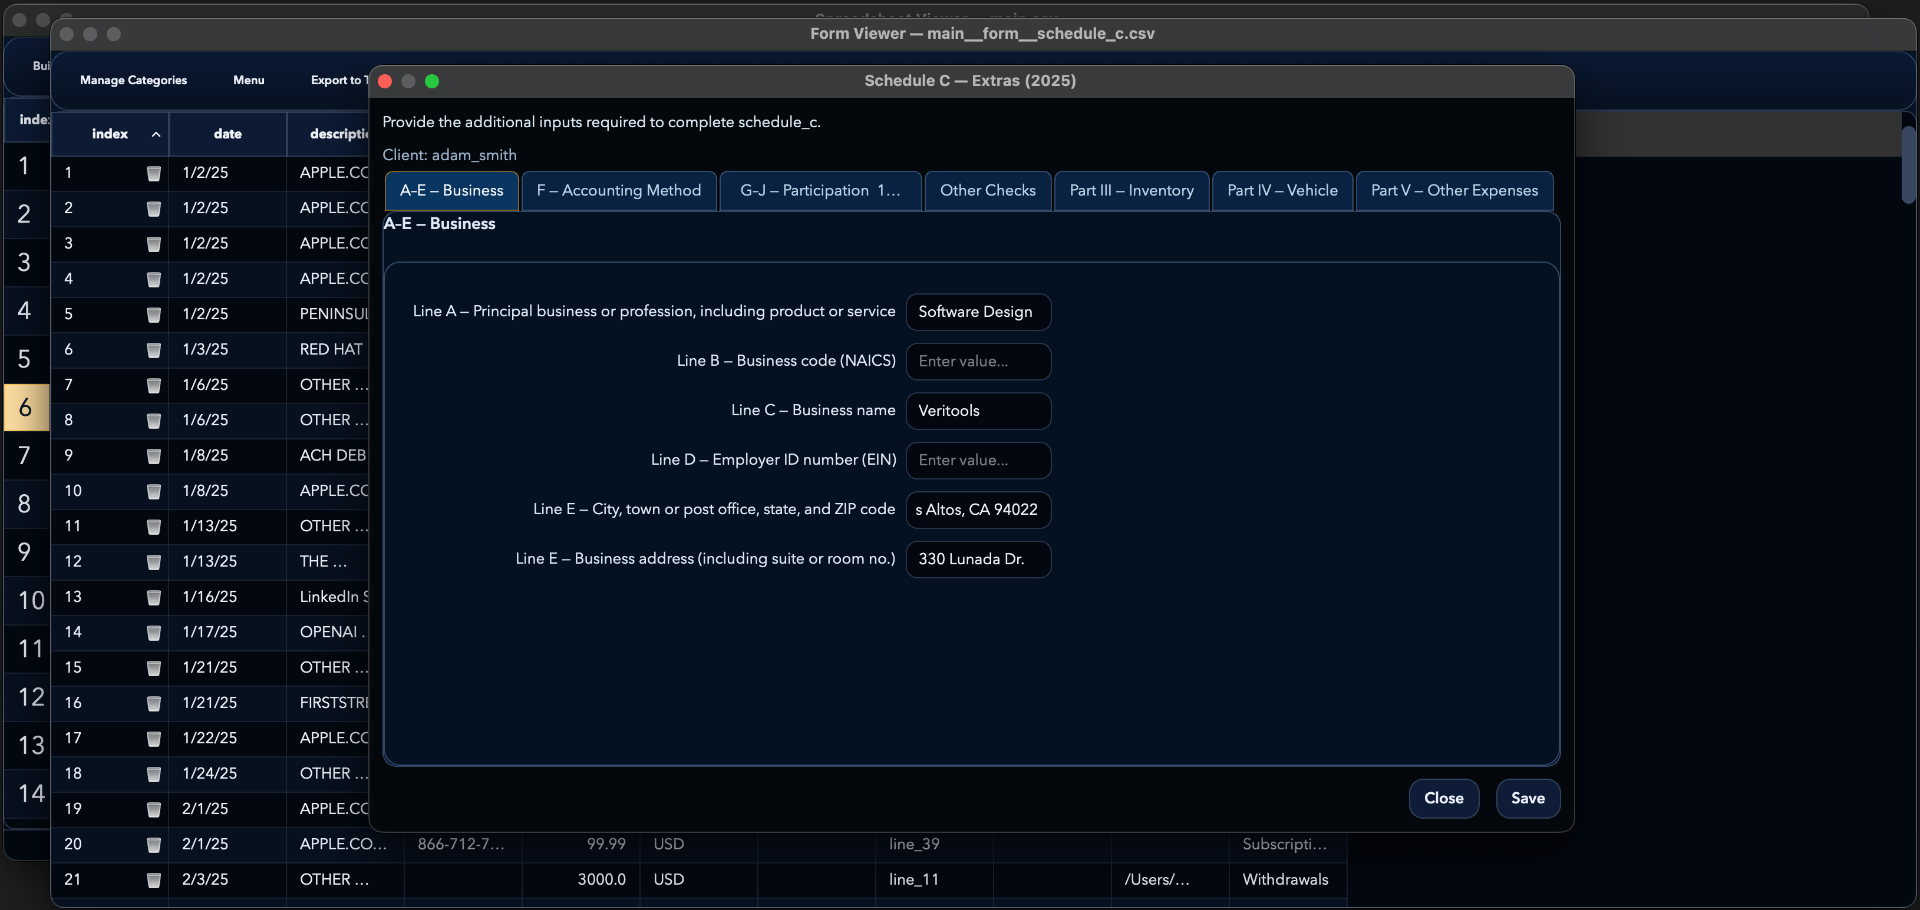1920x910 pixels.
Task: Delete row 6 with trash icon
Action: tap(154, 350)
